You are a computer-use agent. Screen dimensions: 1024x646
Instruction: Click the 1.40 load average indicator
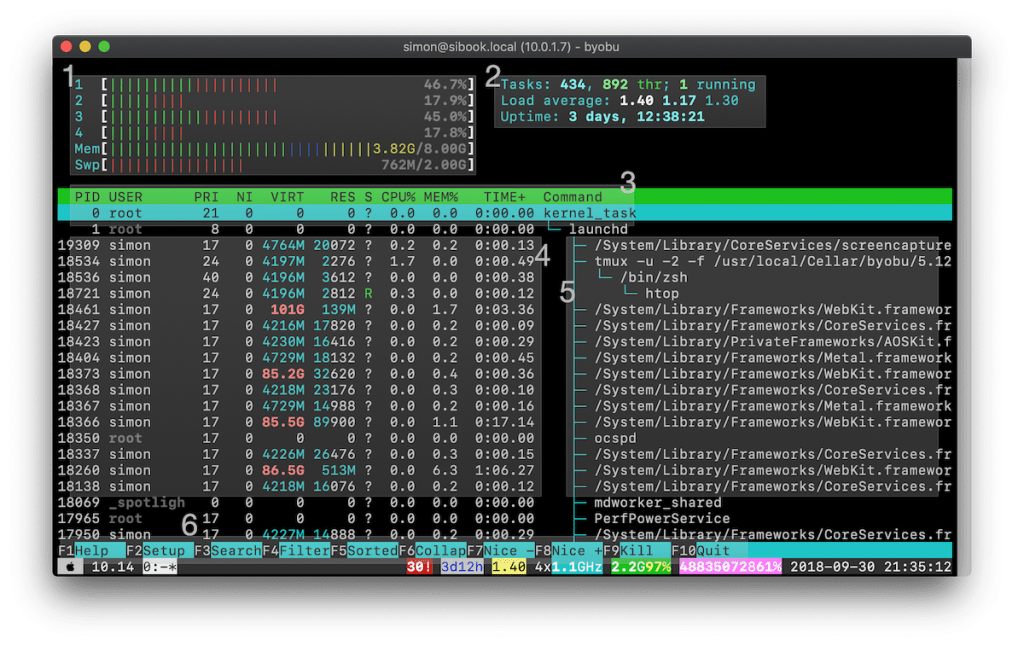pos(508,567)
